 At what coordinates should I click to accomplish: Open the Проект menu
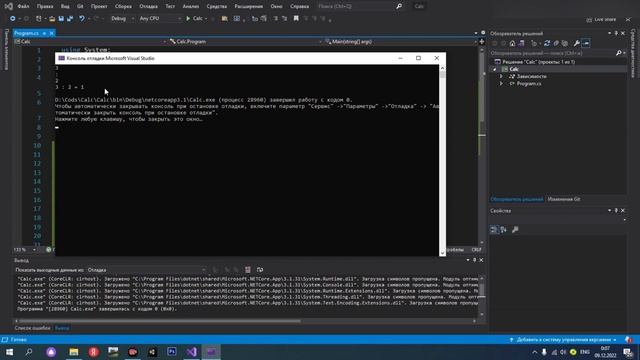[x=99, y=7]
